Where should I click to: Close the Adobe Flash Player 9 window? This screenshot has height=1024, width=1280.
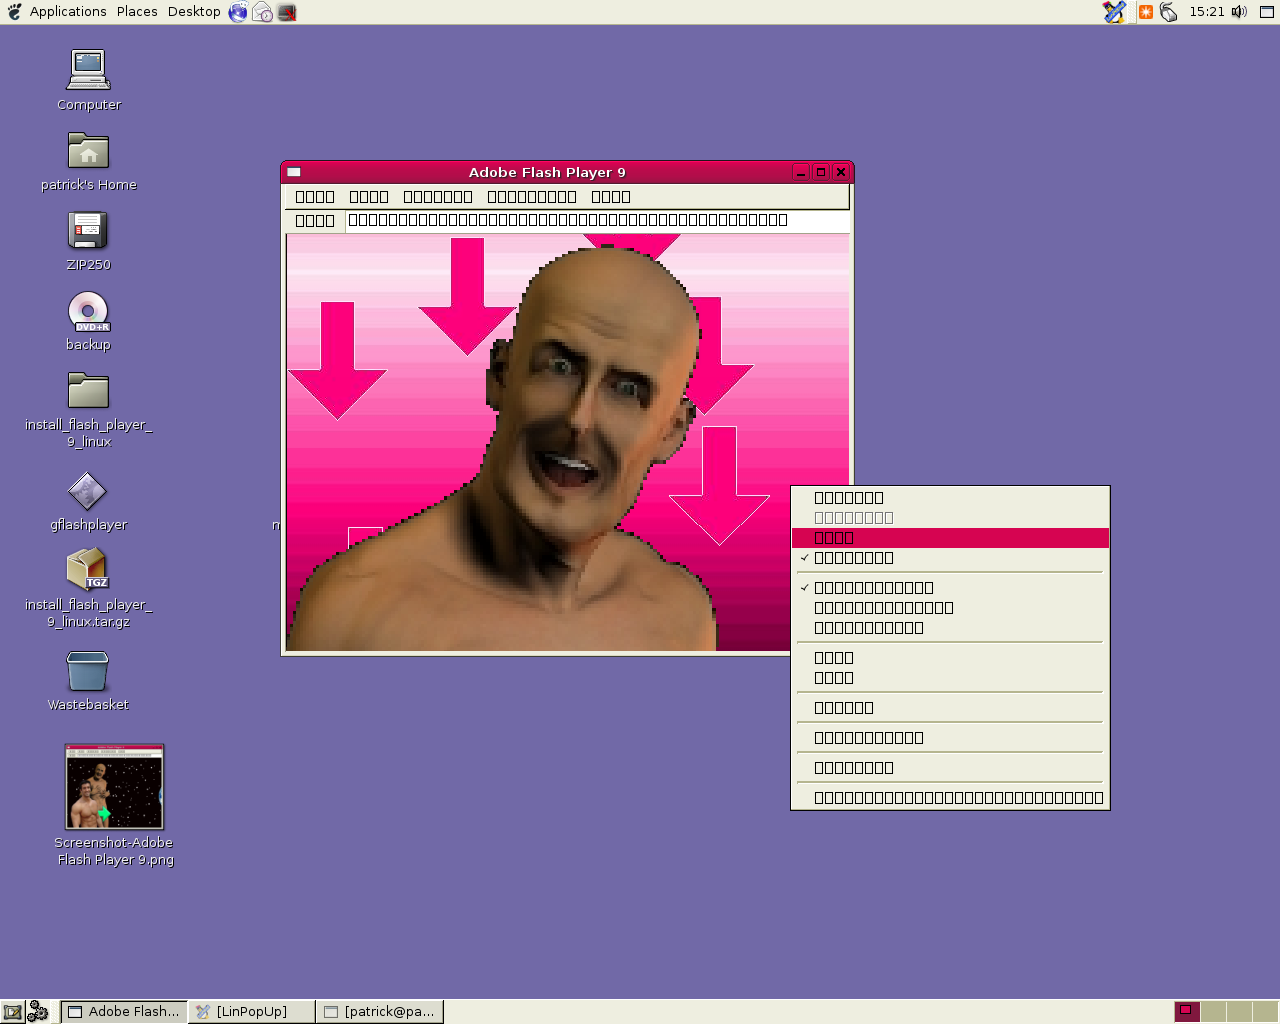[841, 172]
